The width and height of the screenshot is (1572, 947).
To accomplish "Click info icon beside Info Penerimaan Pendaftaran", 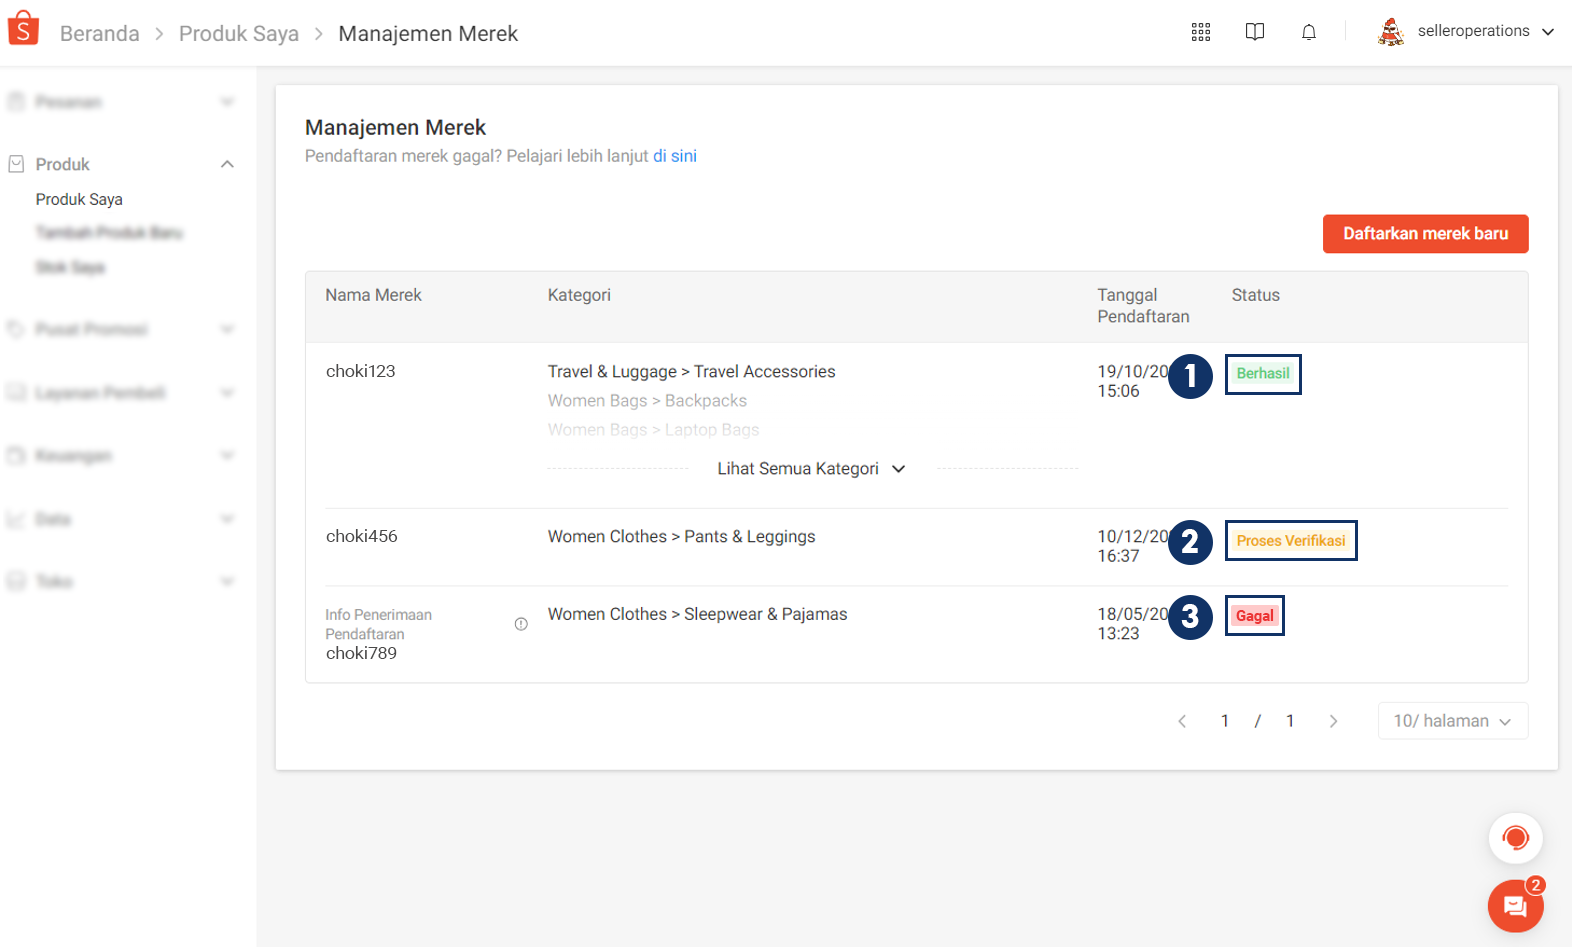I will [521, 624].
